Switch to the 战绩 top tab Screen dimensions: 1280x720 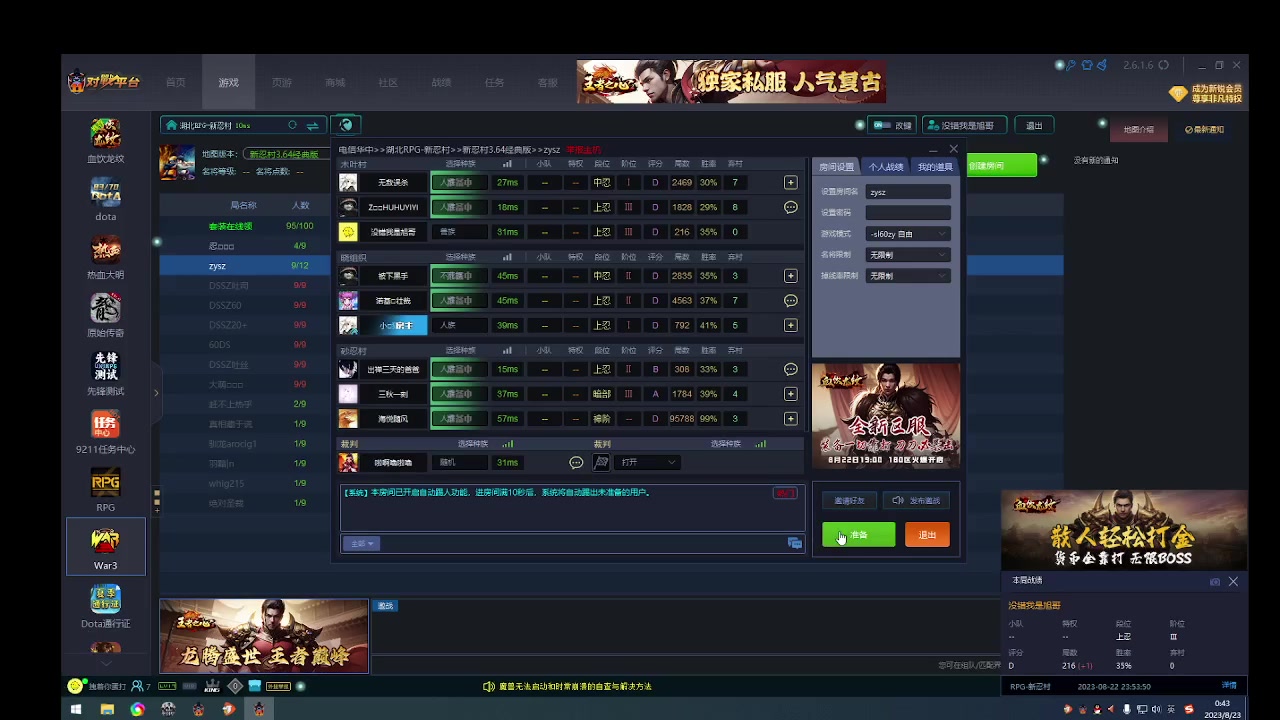pos(441,83)
